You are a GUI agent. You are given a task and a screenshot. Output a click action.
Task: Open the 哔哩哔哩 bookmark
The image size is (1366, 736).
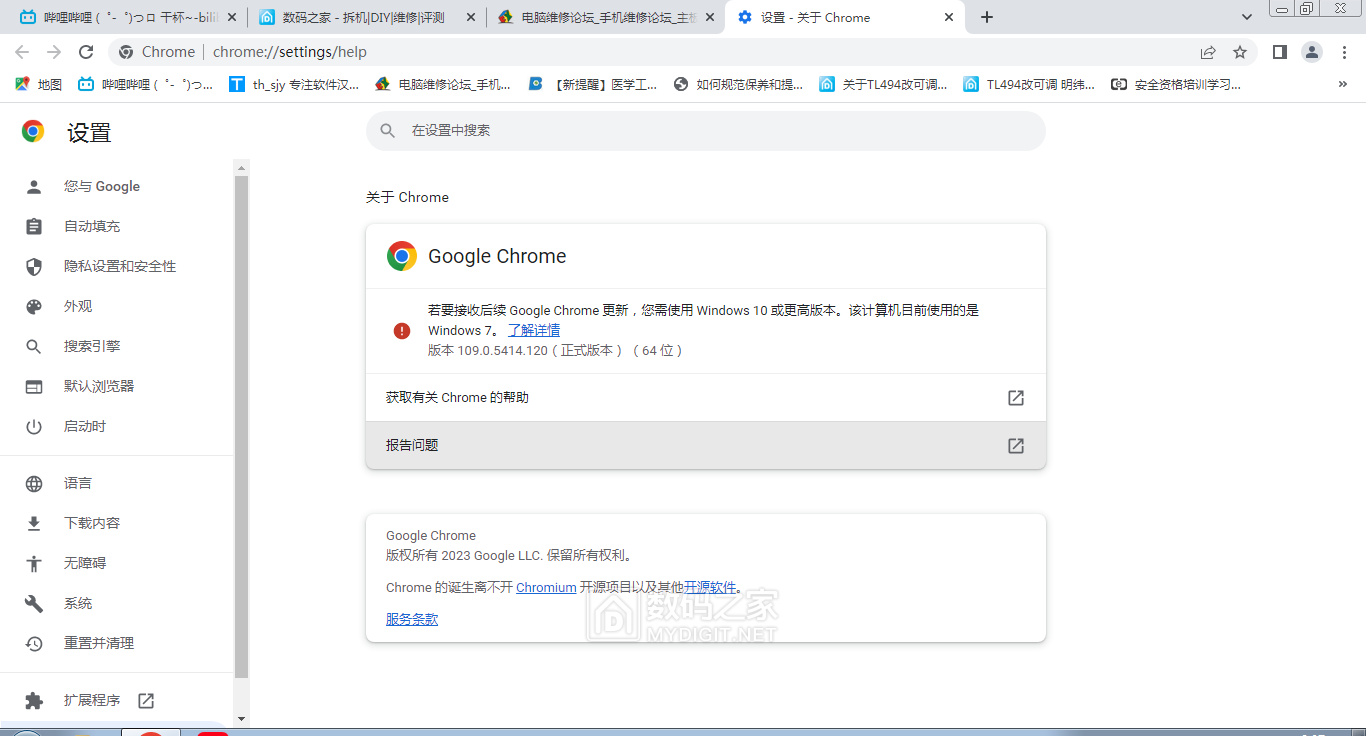coord(146,85)
